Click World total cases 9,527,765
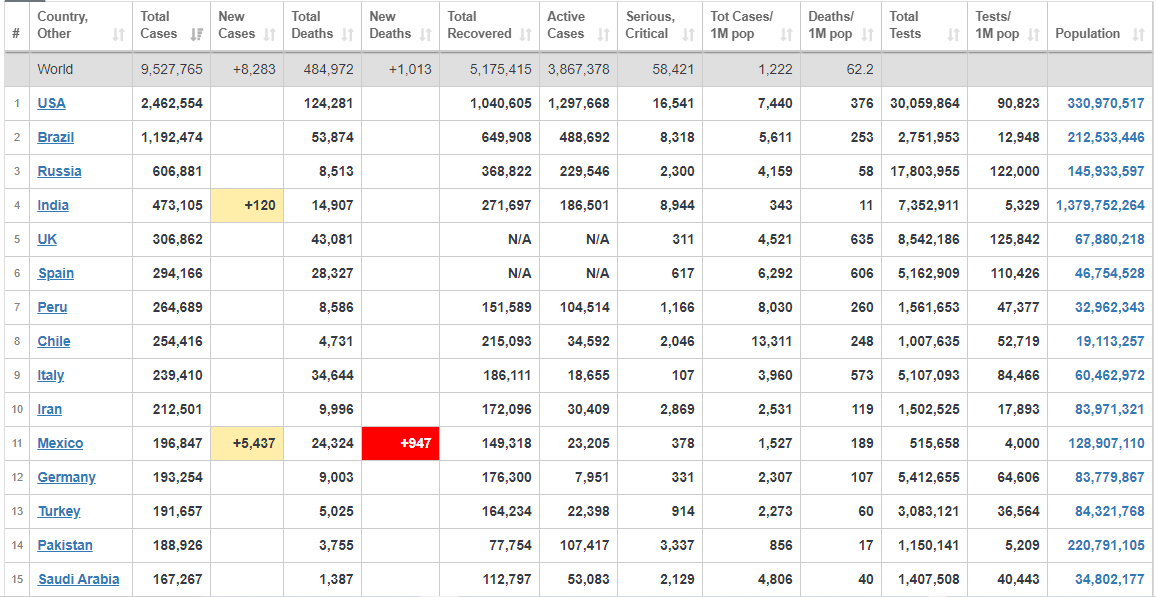Screen dimensions: 1156x597 [171, 70]
